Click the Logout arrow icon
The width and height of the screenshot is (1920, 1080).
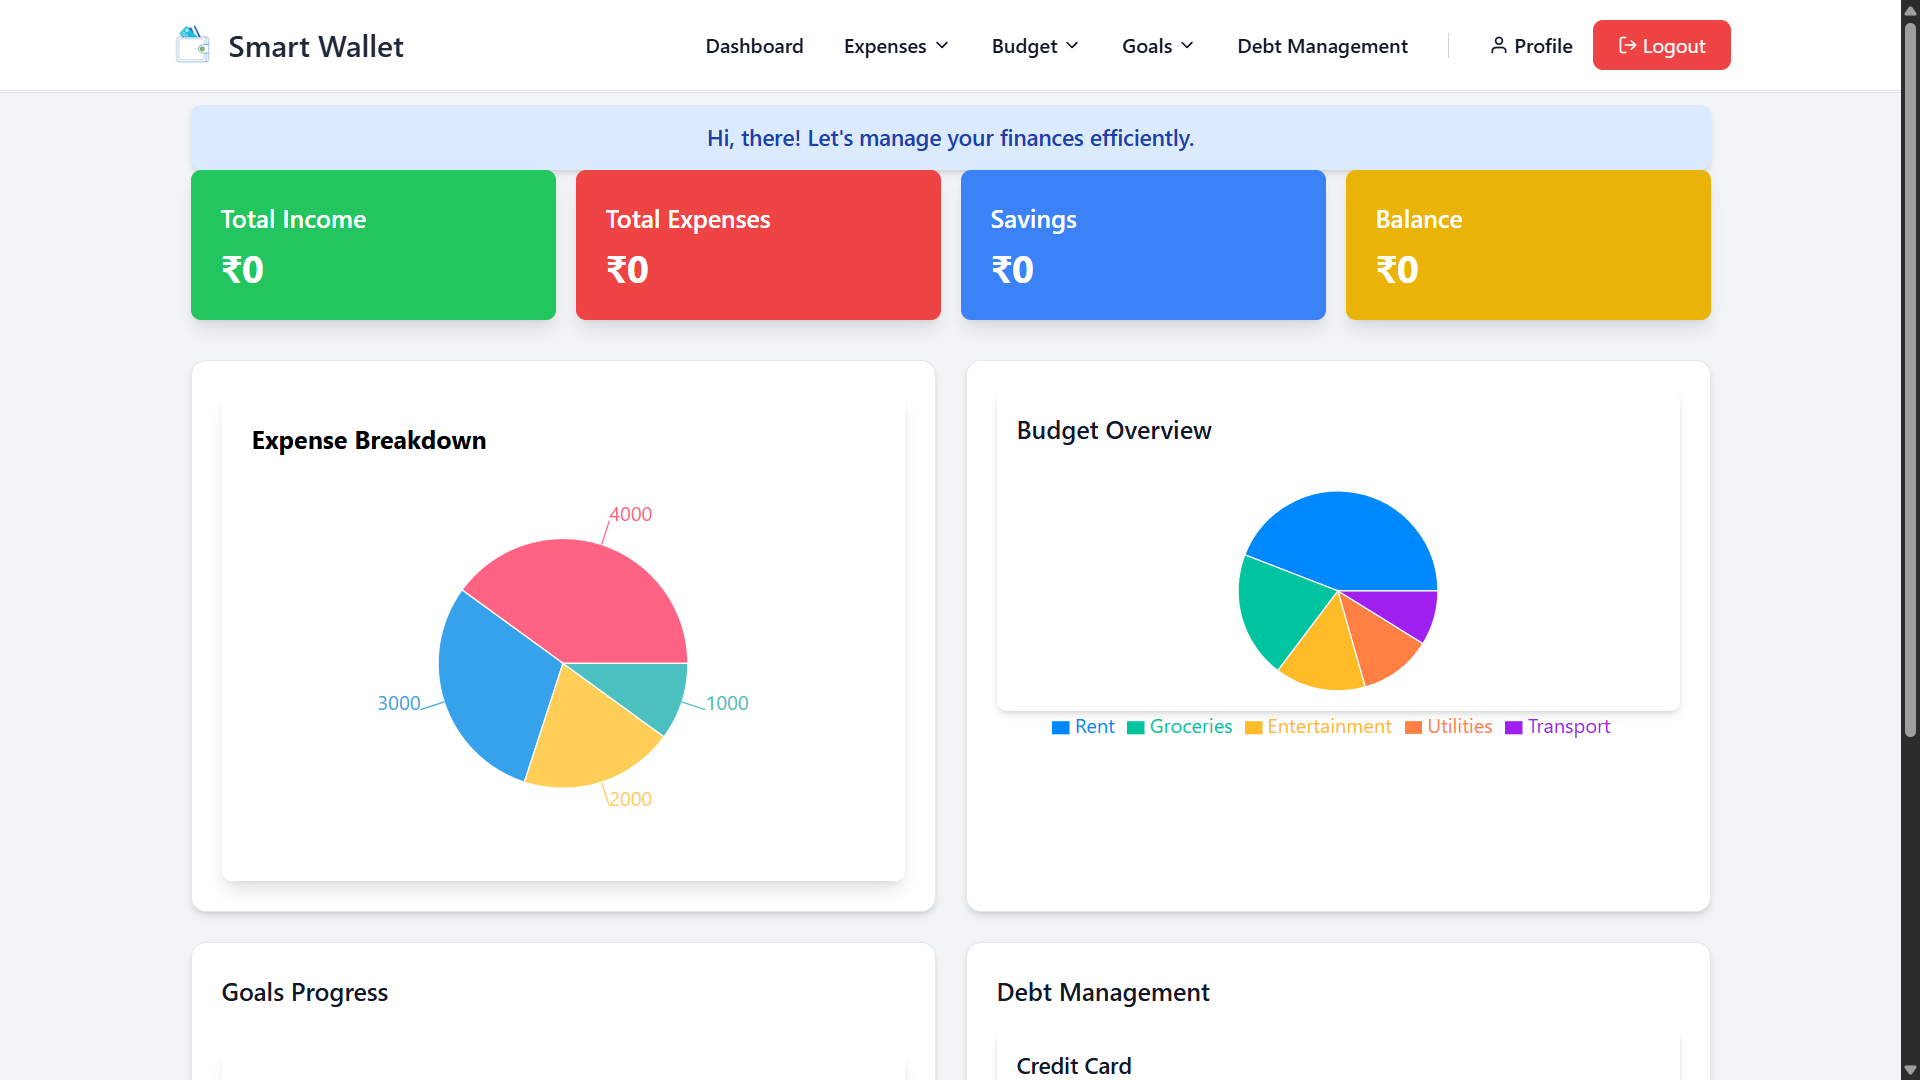[x=1627, y=46]
